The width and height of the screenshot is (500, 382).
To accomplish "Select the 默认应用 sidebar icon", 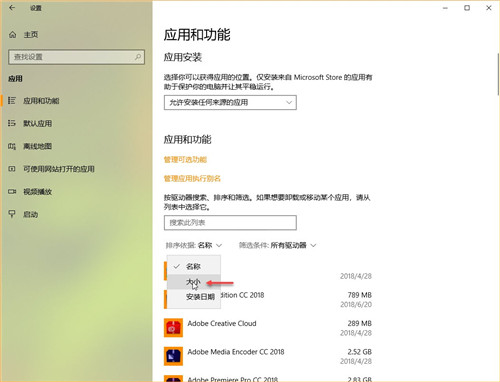I will pos(12,123).
